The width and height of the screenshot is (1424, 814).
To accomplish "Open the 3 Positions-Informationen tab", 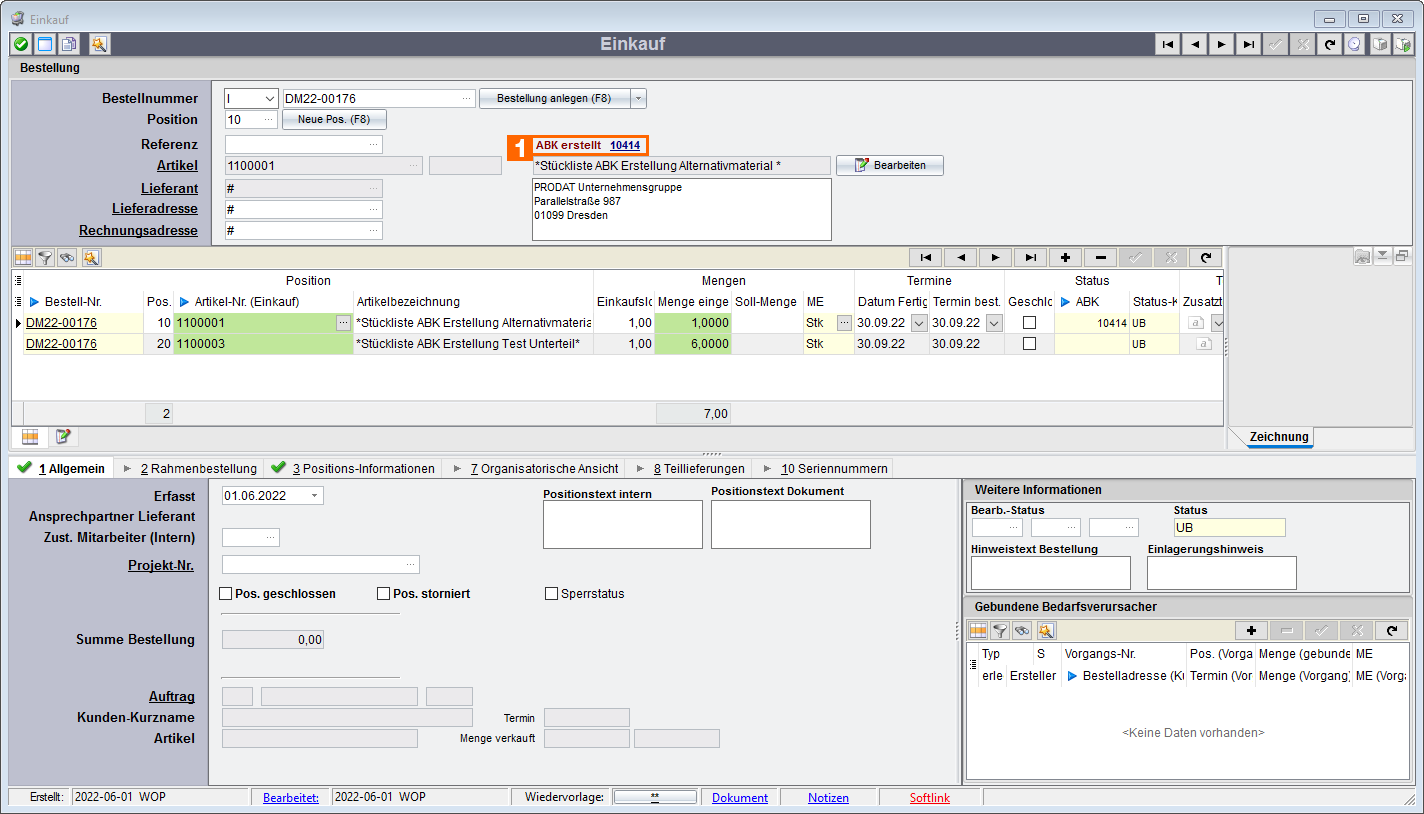I will [353, 469].
